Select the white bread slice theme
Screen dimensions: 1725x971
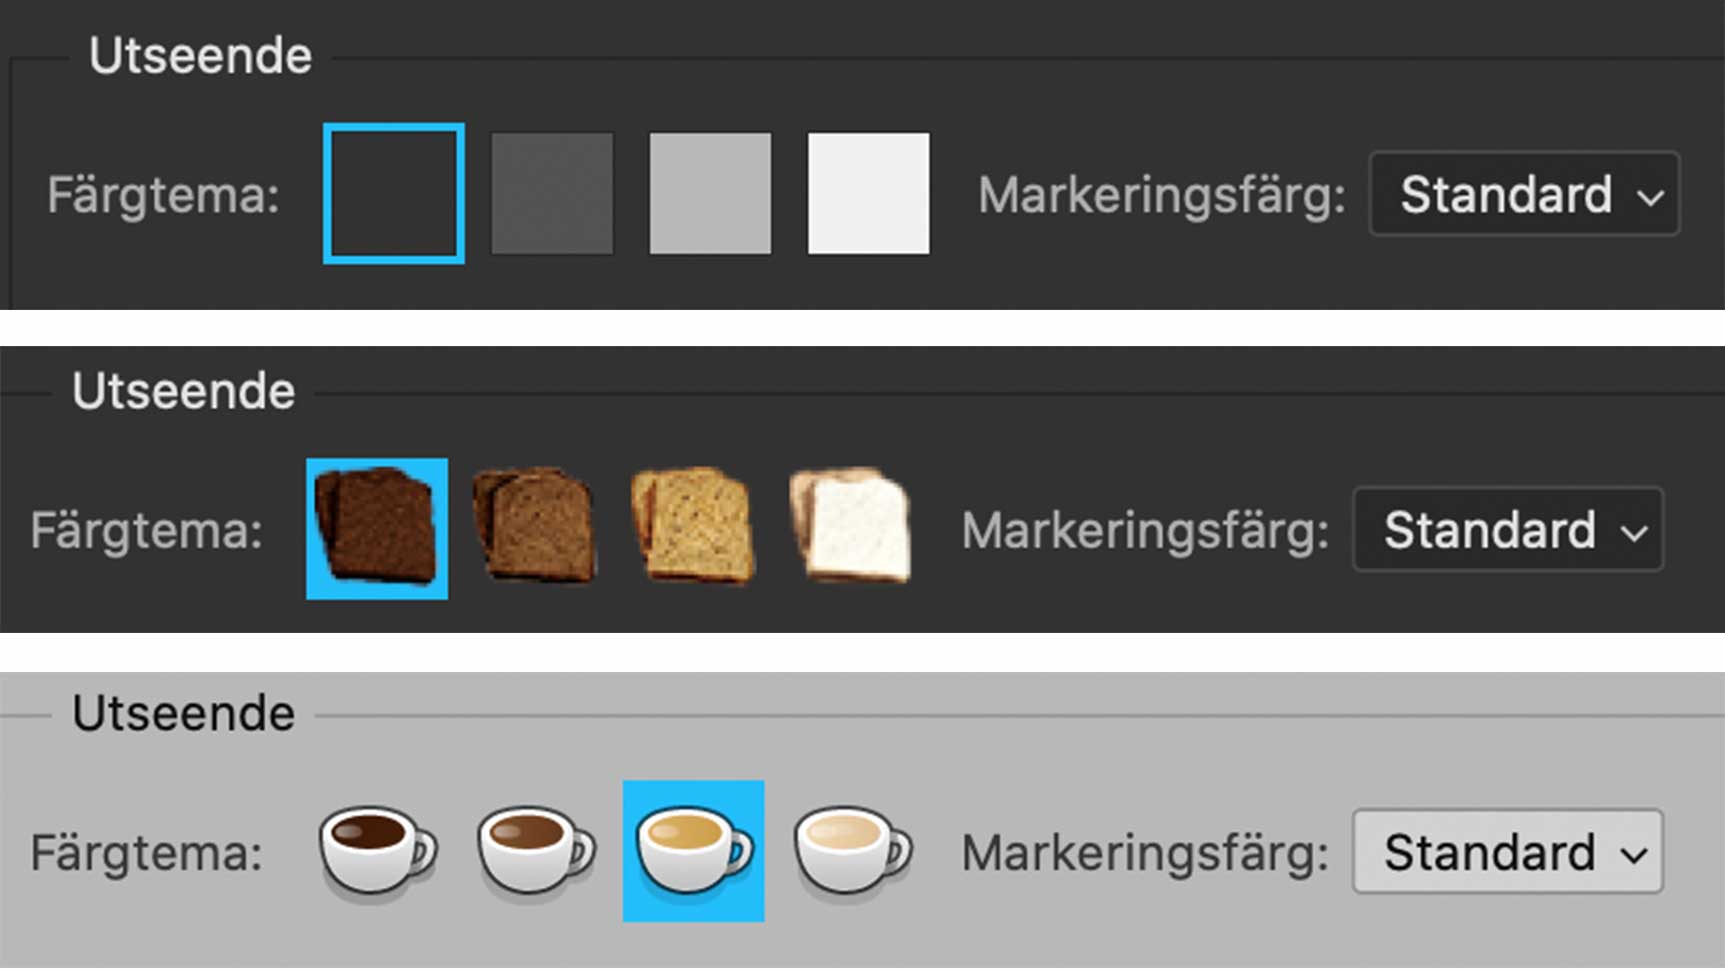(x=851, y=525)
